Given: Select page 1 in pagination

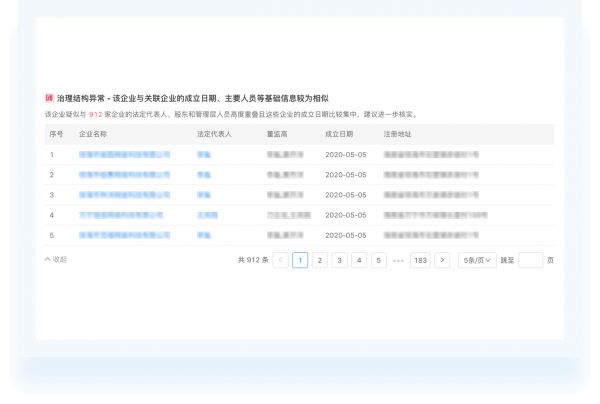Looking at the screenshot, I should point(300,260).
